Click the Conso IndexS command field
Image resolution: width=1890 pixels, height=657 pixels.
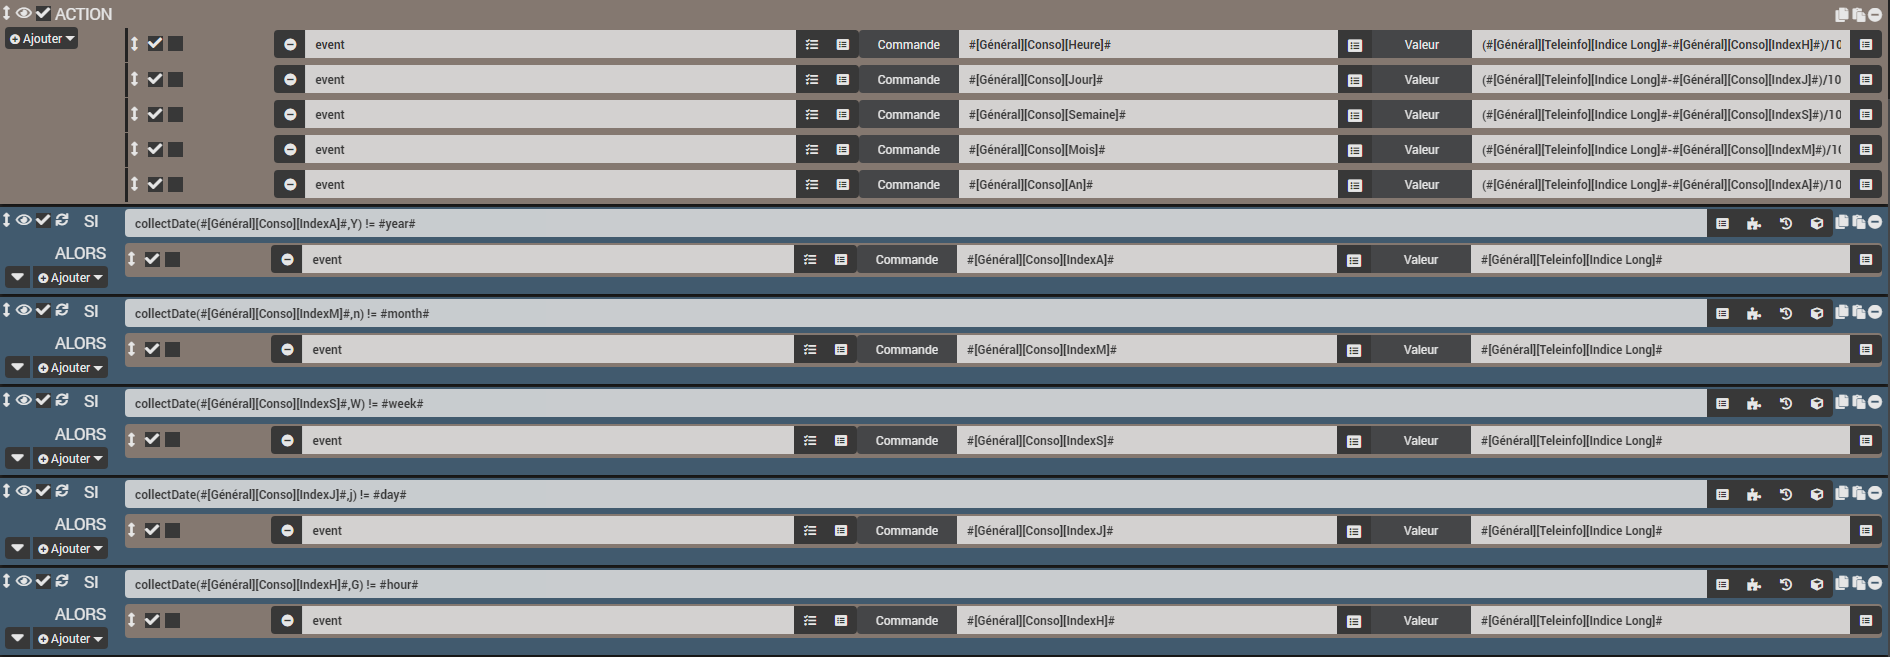[1146, 441]
